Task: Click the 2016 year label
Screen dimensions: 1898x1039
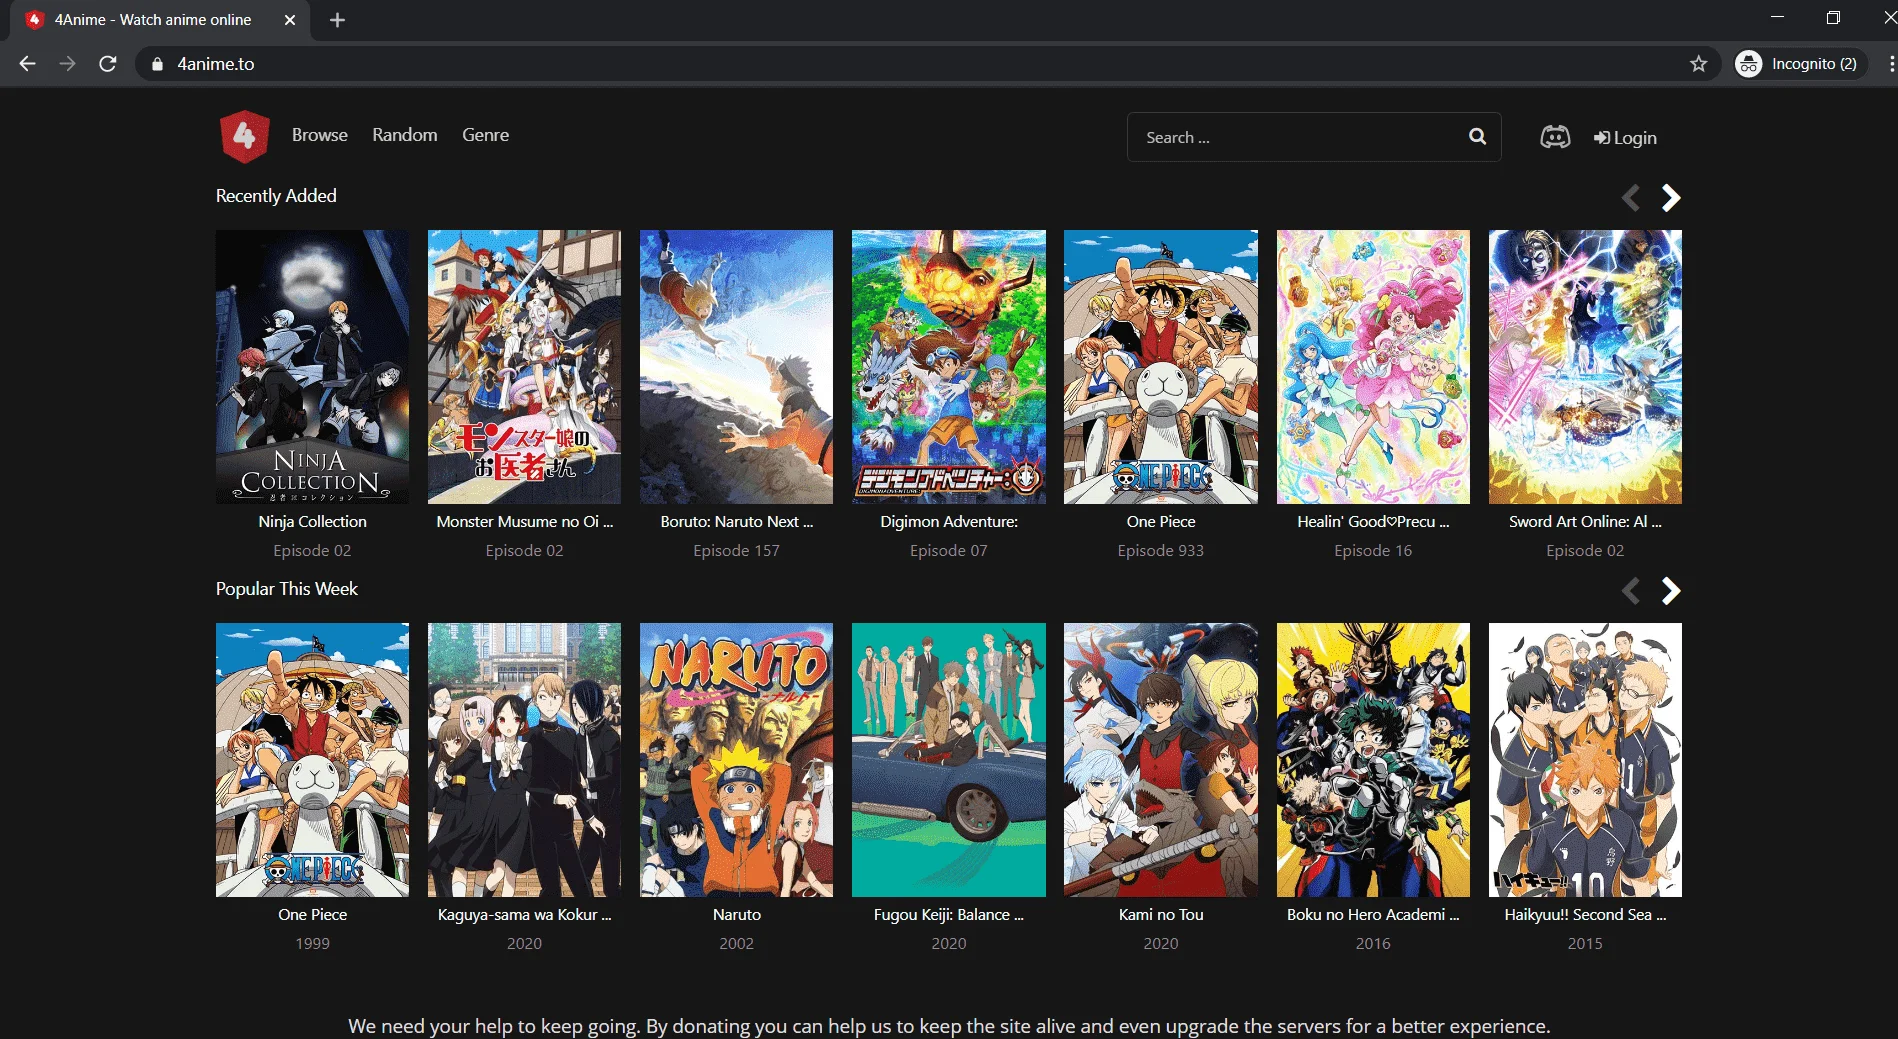Action: (x=1373, y=943)
